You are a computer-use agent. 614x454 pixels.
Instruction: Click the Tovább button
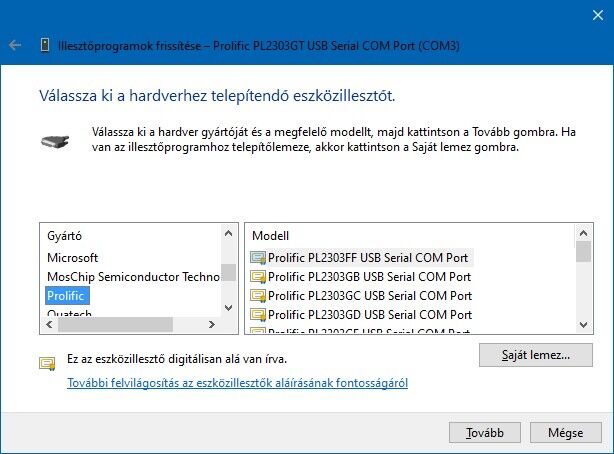[485, 432]
